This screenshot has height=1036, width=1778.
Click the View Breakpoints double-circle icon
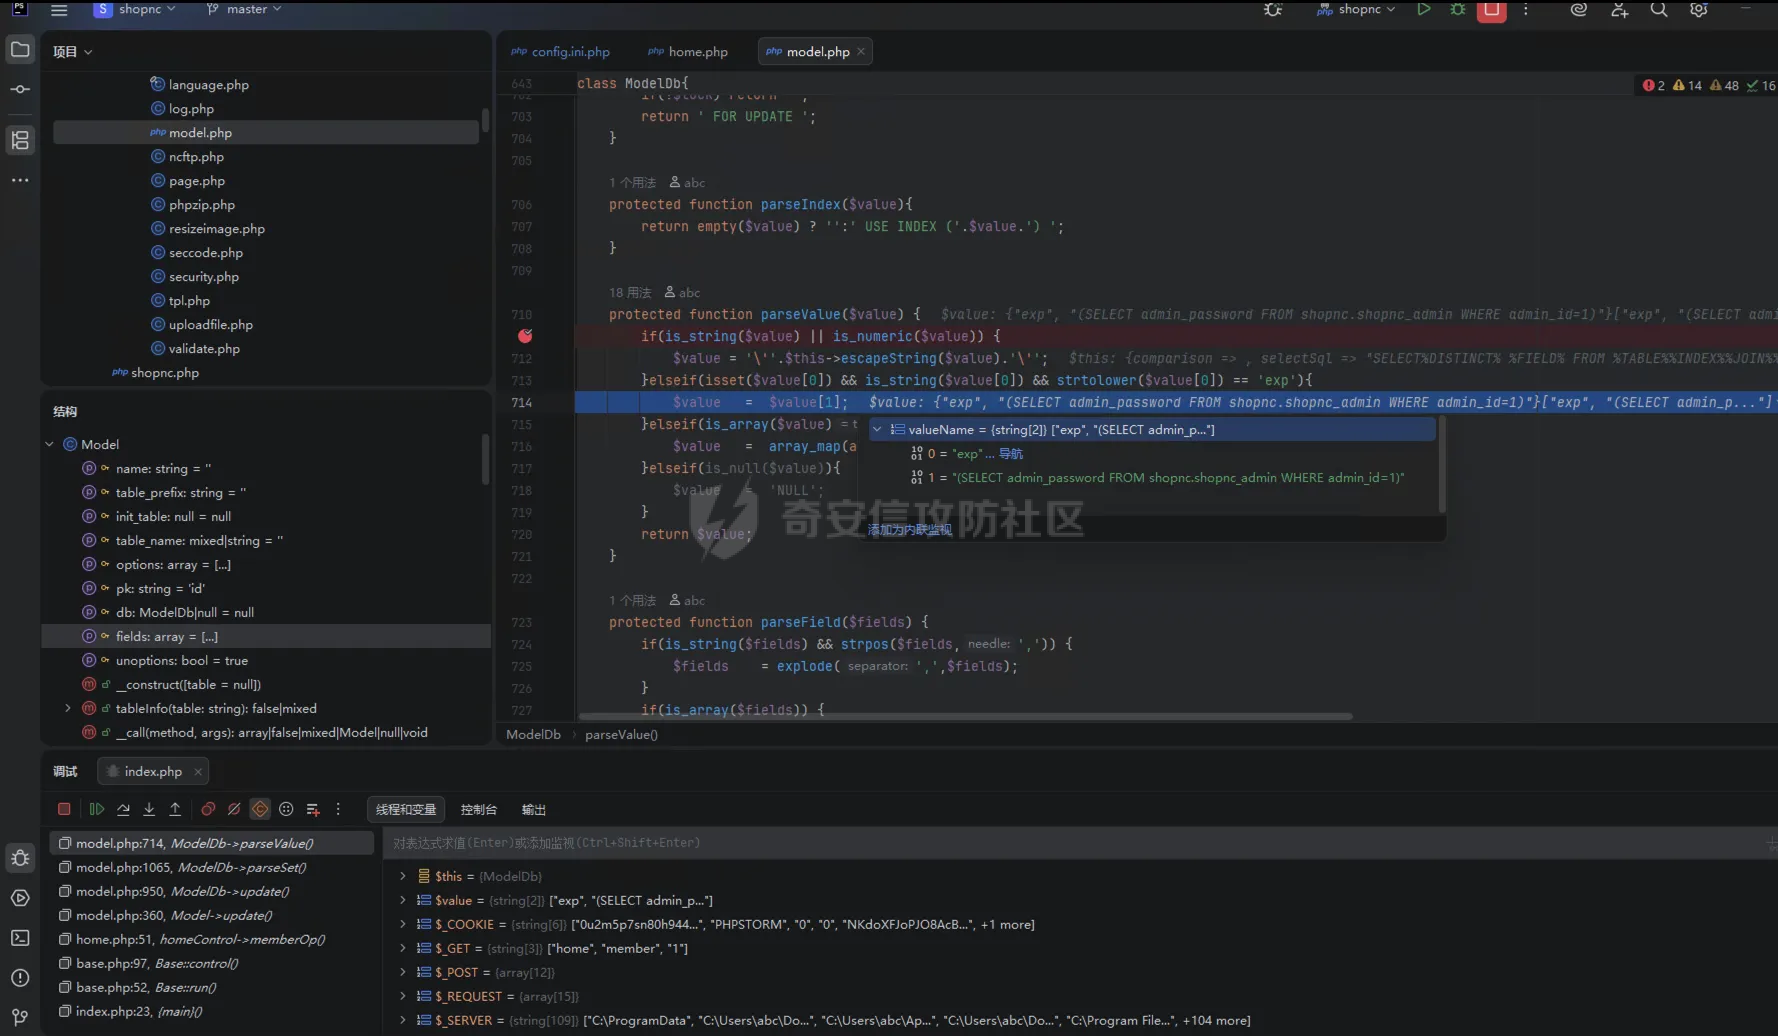(208, 809)
